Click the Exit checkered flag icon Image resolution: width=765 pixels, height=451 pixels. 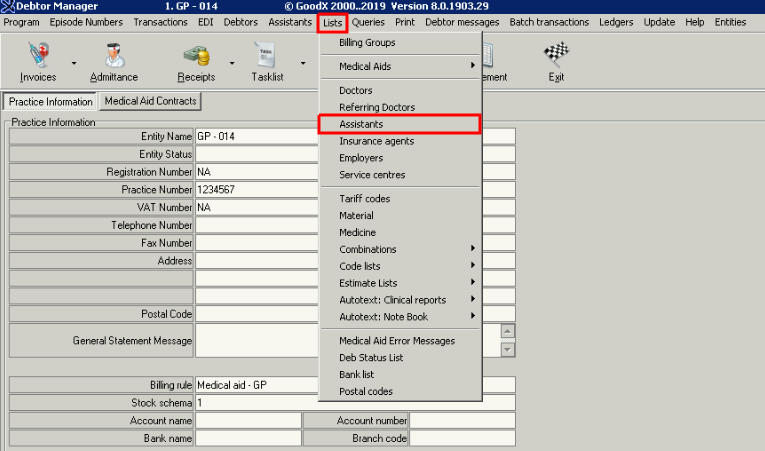pyautogui.click(x=556, y=54)
